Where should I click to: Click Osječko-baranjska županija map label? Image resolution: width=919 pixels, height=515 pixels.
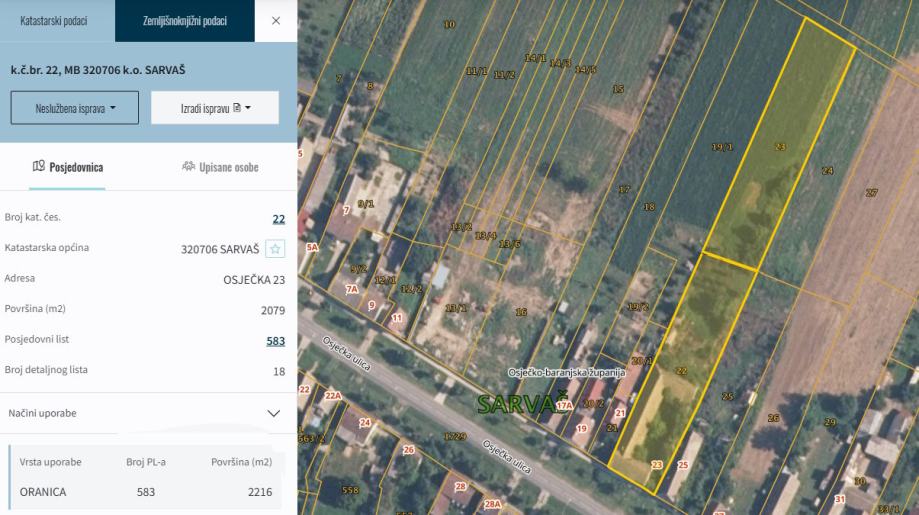(567, 373)
